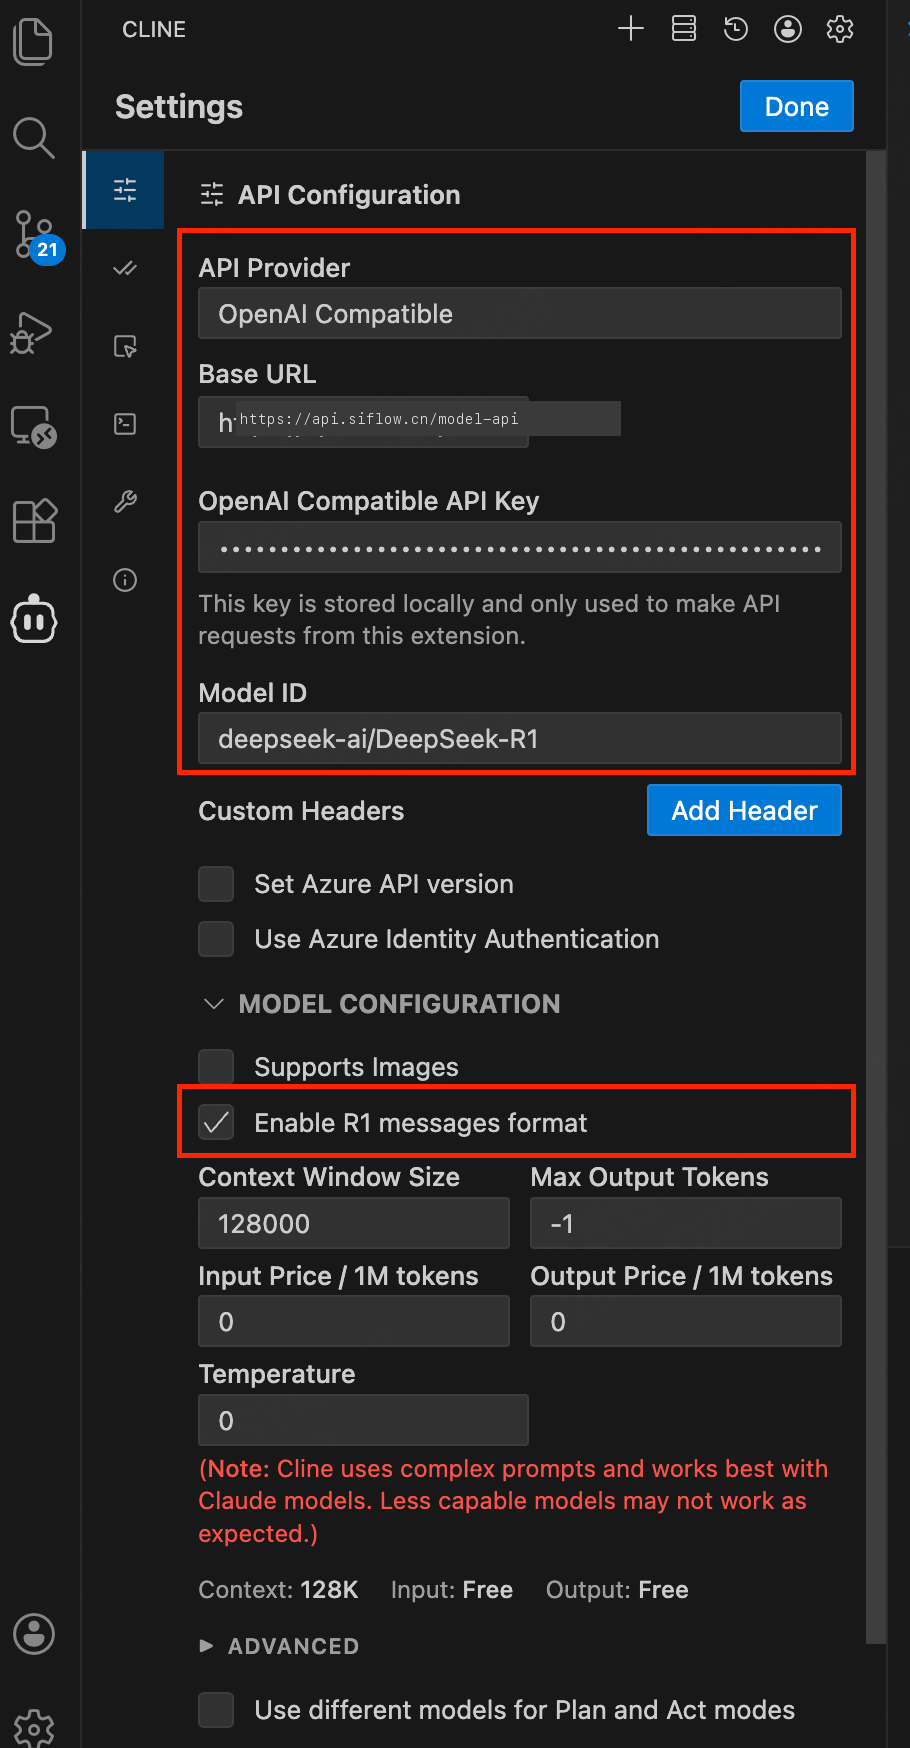Click the Base URL input field

coord(363,422)
